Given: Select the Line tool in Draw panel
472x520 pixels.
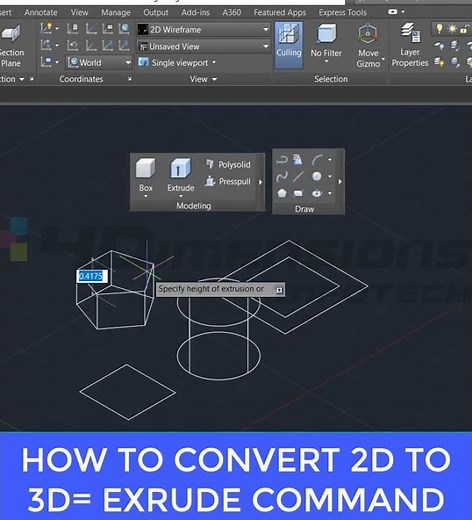Looking at the screenshot, I should [298, 176].
